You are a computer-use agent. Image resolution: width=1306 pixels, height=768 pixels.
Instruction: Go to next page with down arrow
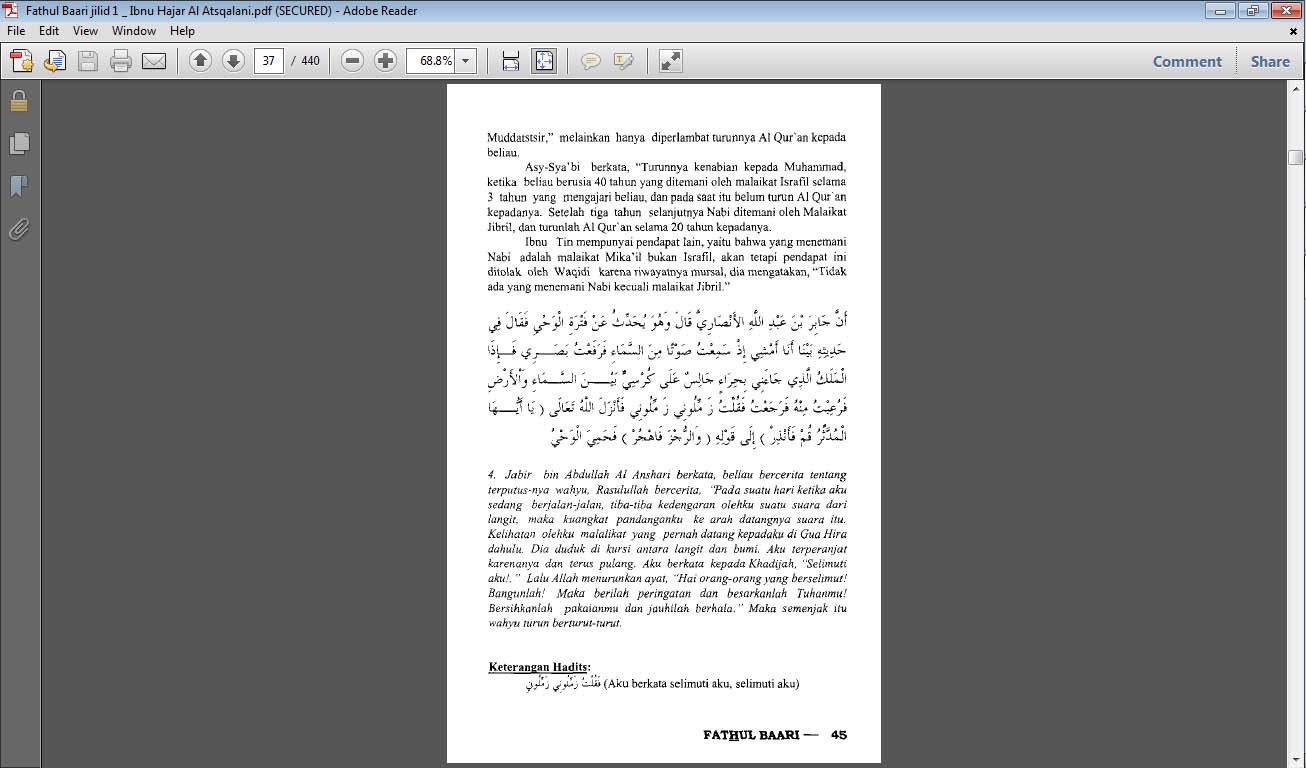point(231,61)
